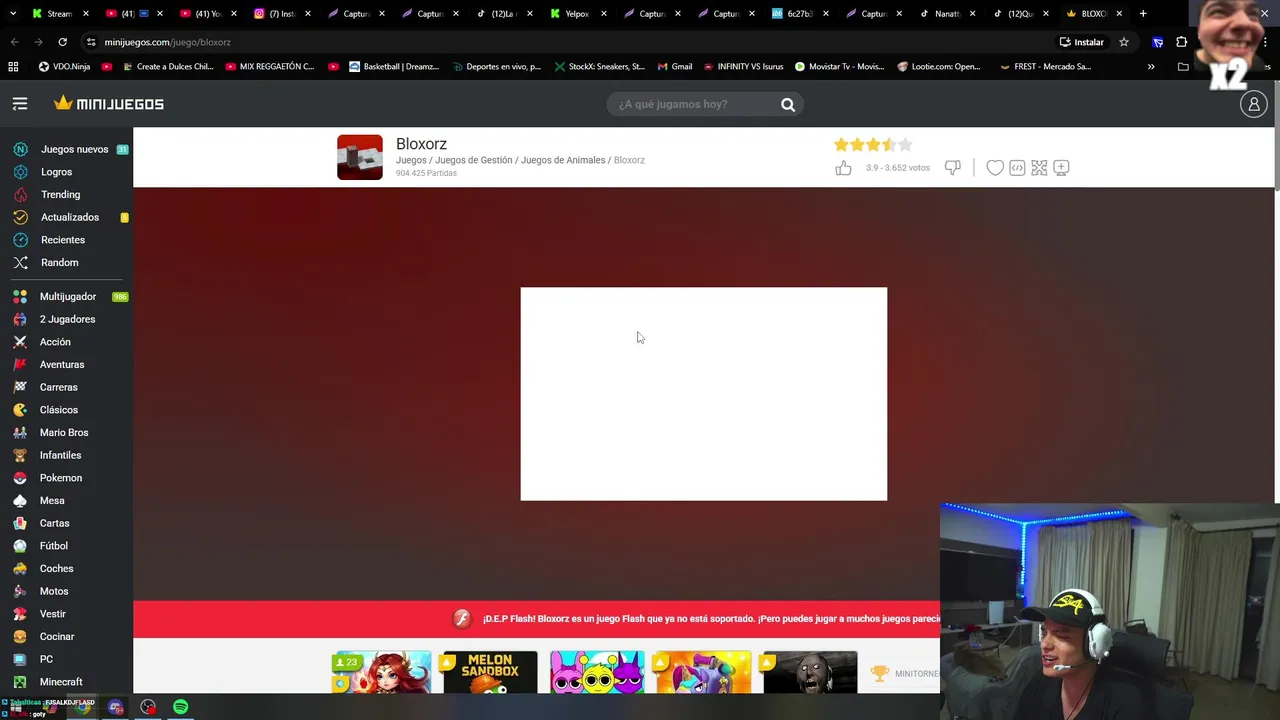Select the Acción category

pyautogui.click(x=55, y=342)
